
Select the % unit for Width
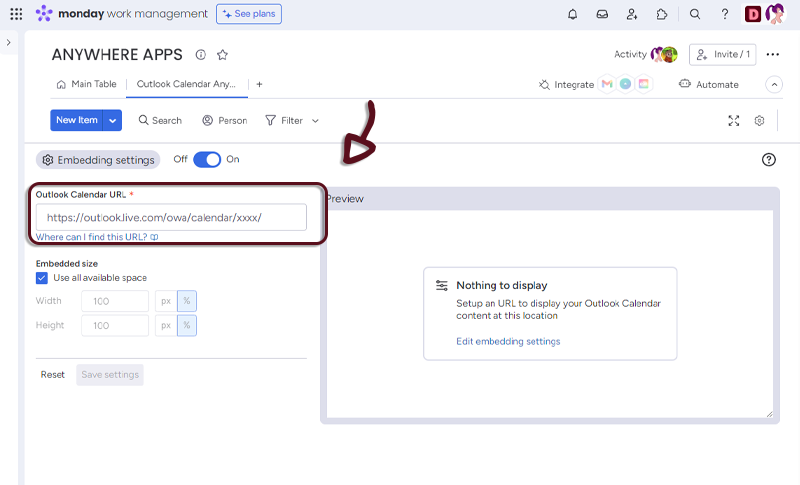187,301
